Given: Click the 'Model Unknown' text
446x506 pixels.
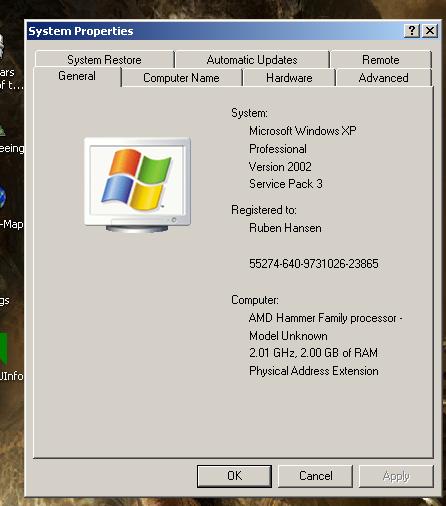Looking at the screenshot, I should [288, 336].
